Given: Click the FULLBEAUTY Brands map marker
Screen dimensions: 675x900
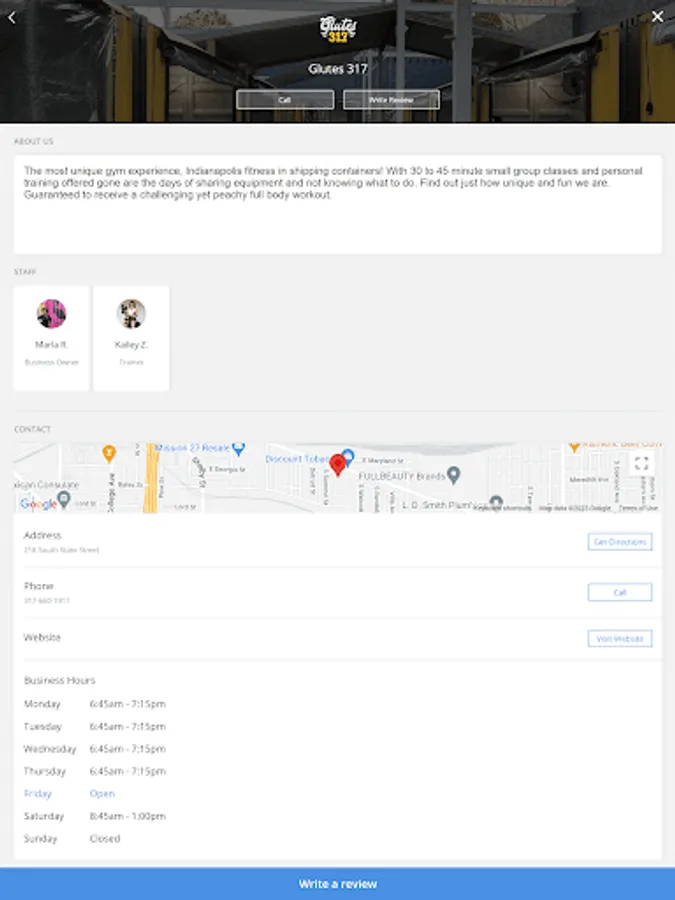Looking at the screenshot, I should pyautogui.click(x=453, y=475).
